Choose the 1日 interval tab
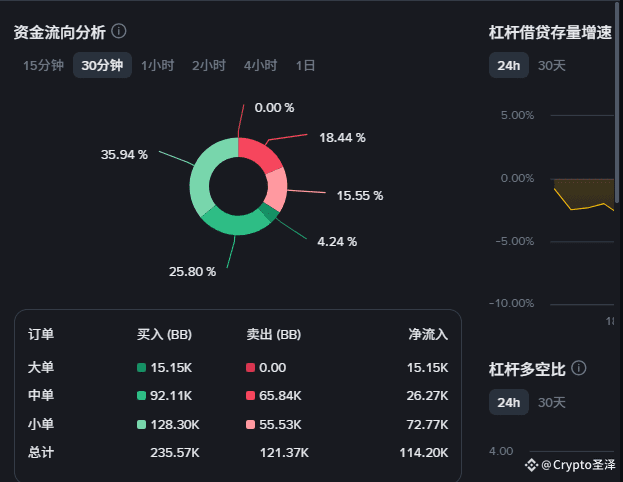The height and width of the screenshot is (482, 623). click(306, 65)
